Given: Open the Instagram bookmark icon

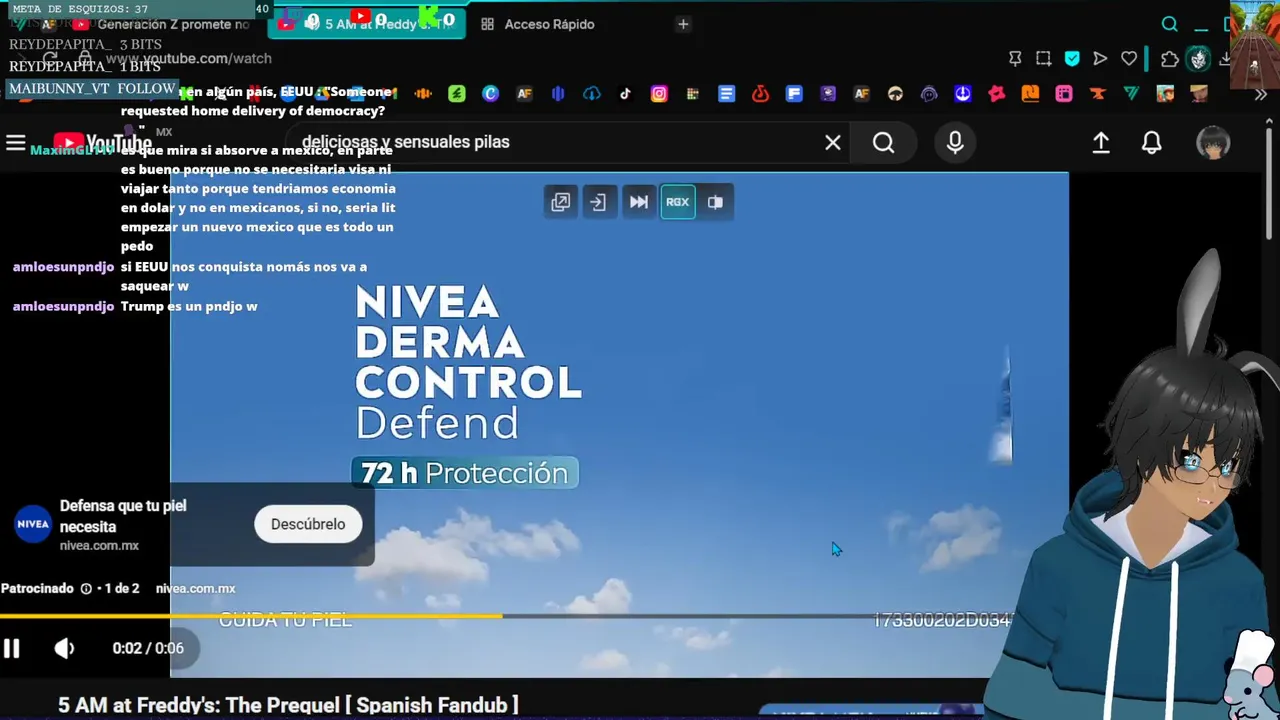Looking at the screenshot, I should pyautogui.click(x=659, y=94).
